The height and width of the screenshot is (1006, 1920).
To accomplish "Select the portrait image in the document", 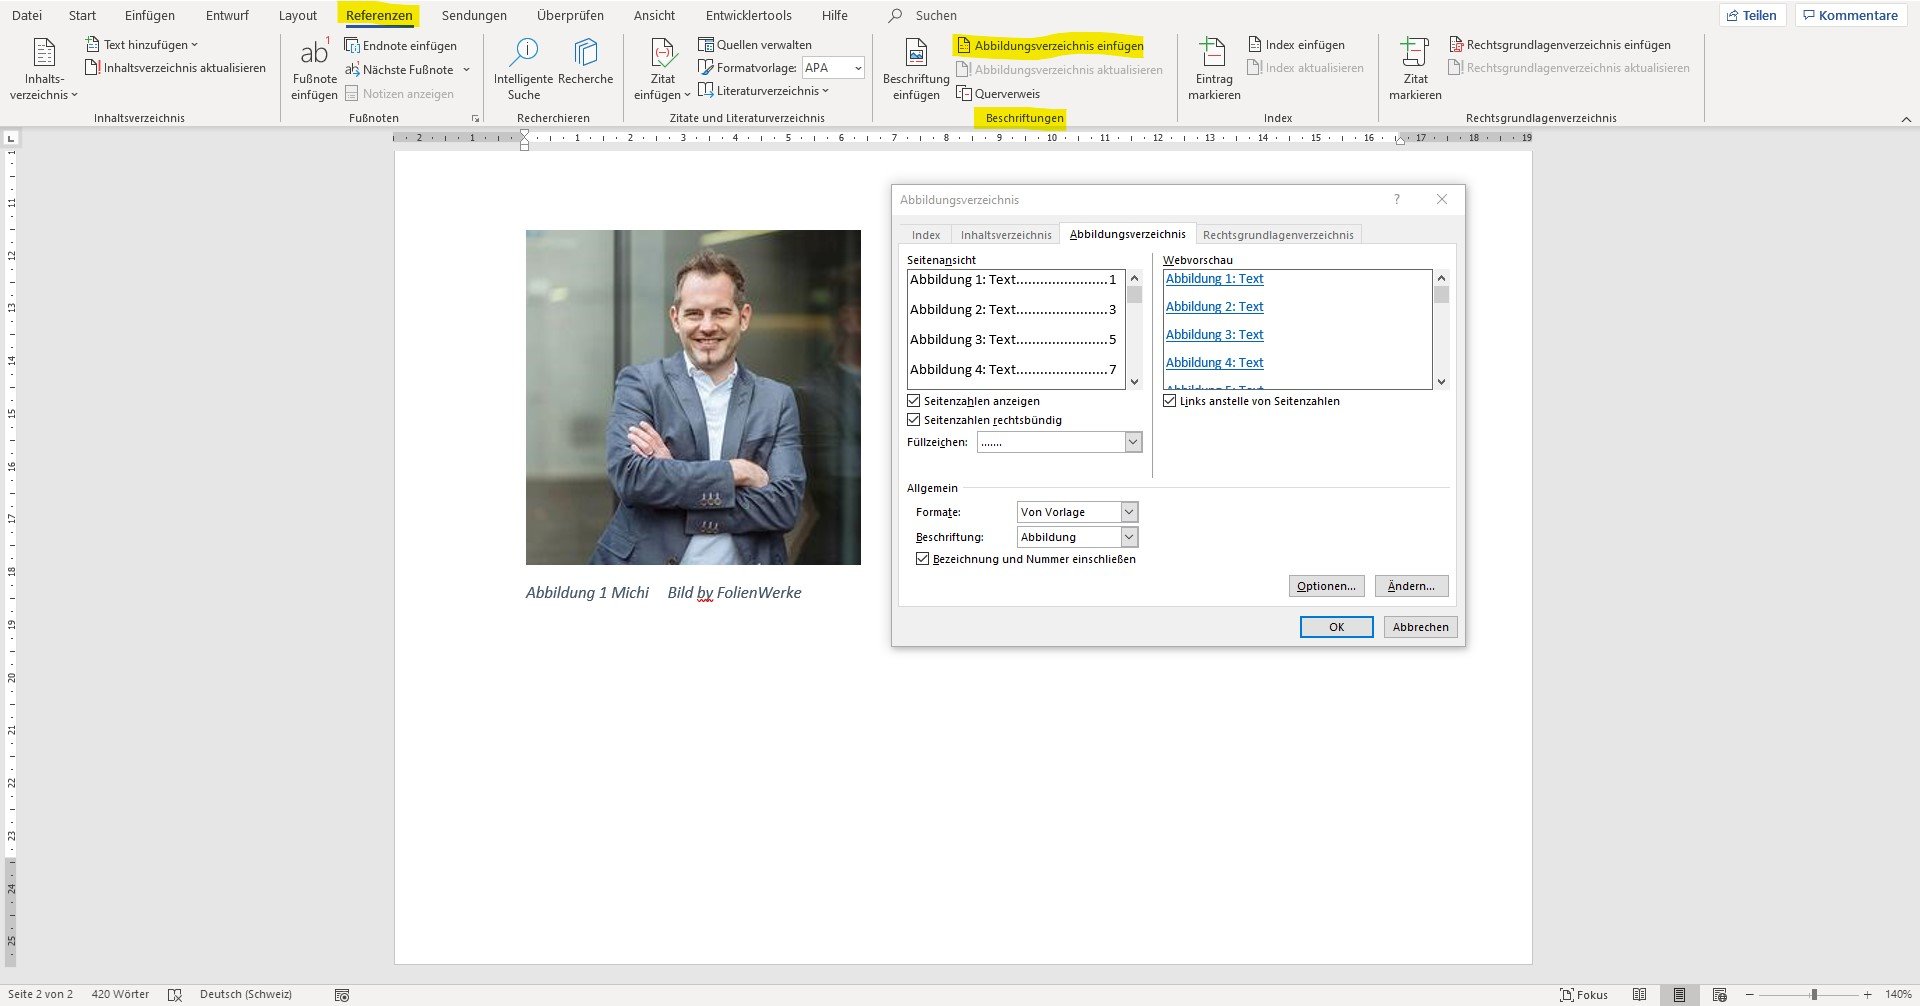I will [693, 397].
